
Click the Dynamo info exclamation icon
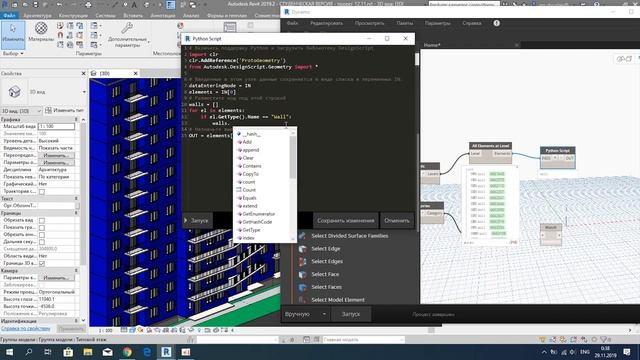496,23
